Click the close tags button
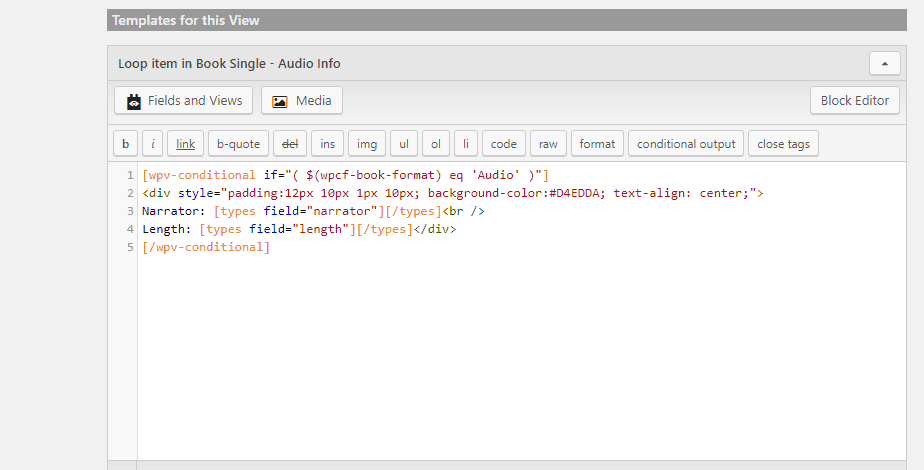The height and width of the screenshot is (470, 924). tap(783, 144)
